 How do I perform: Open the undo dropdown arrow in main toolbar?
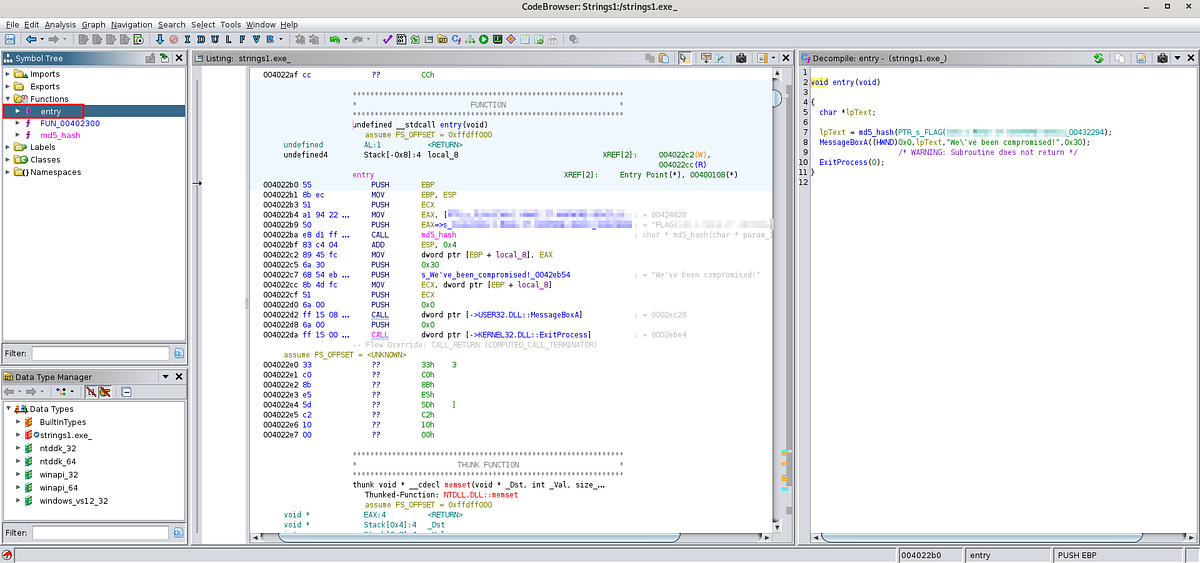pos(346,39)
